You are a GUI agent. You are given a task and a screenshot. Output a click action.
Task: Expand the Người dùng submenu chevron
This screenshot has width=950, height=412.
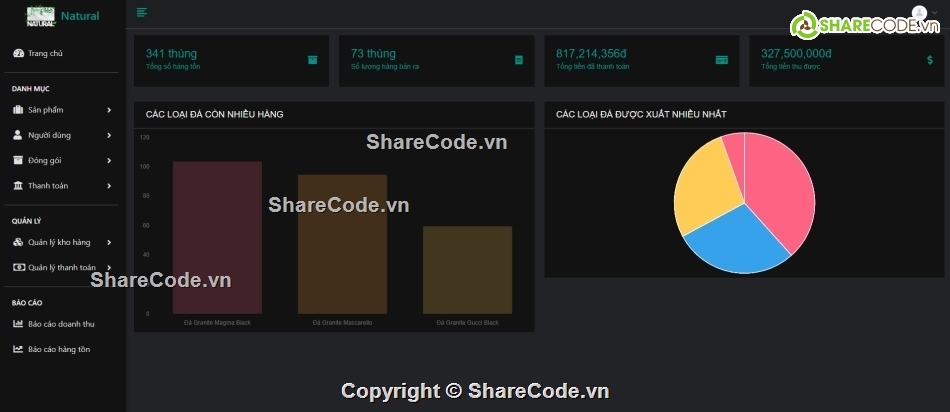tap(109, 136)
